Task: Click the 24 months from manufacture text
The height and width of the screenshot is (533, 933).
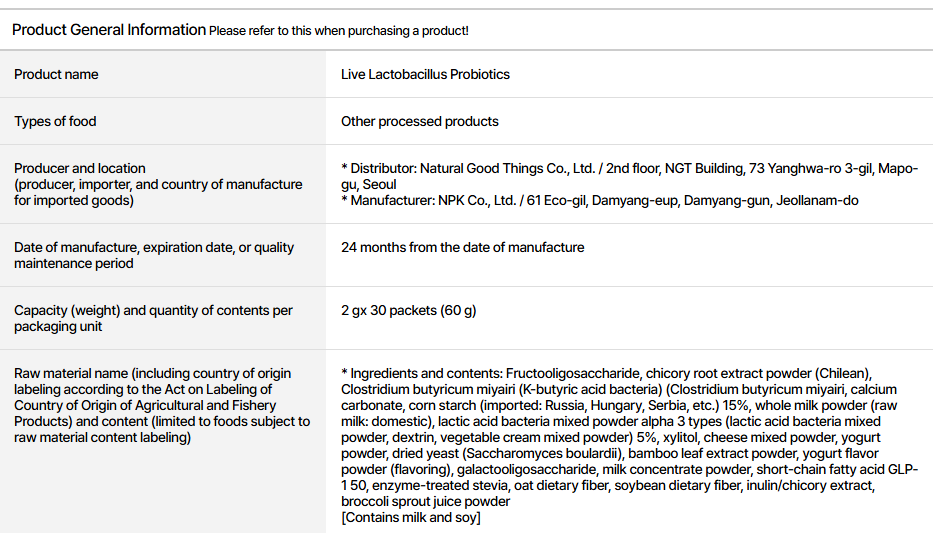Action: point(462,248)
